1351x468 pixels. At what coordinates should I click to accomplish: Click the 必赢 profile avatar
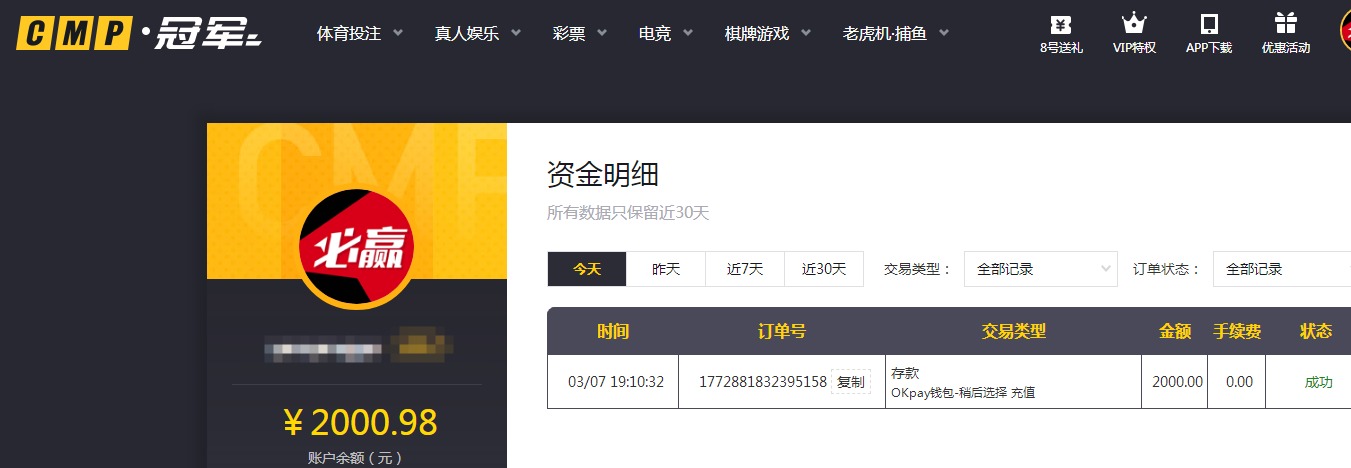pyautogui.click(x=357, y=247)
